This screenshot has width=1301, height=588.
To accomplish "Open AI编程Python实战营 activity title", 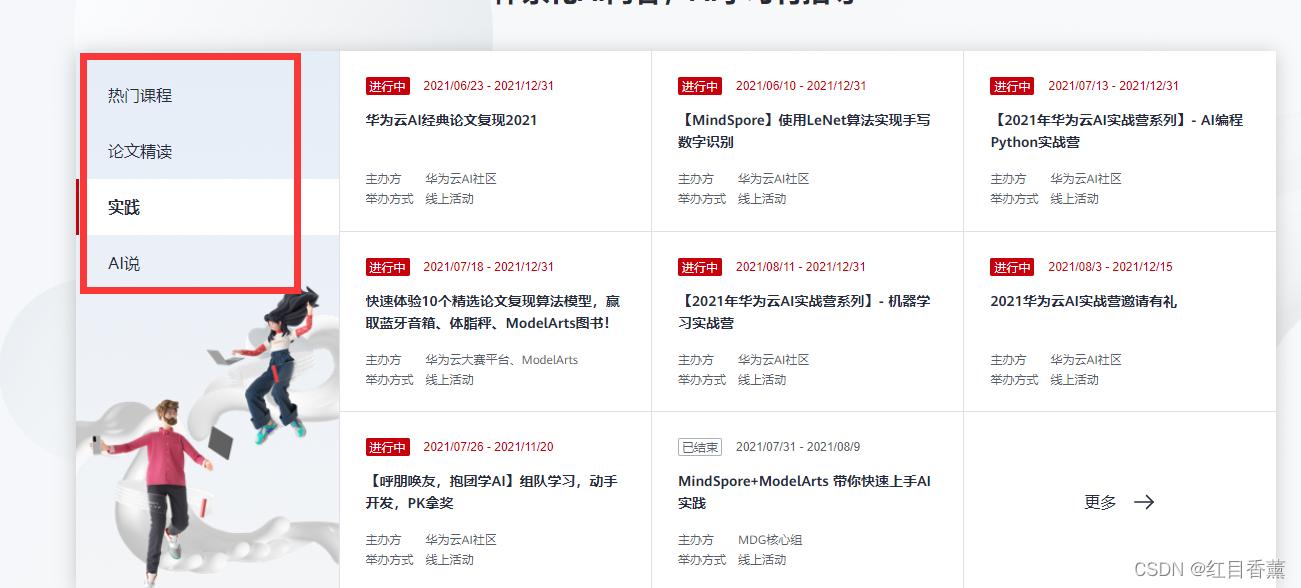I will click(x=1117, y=131).
